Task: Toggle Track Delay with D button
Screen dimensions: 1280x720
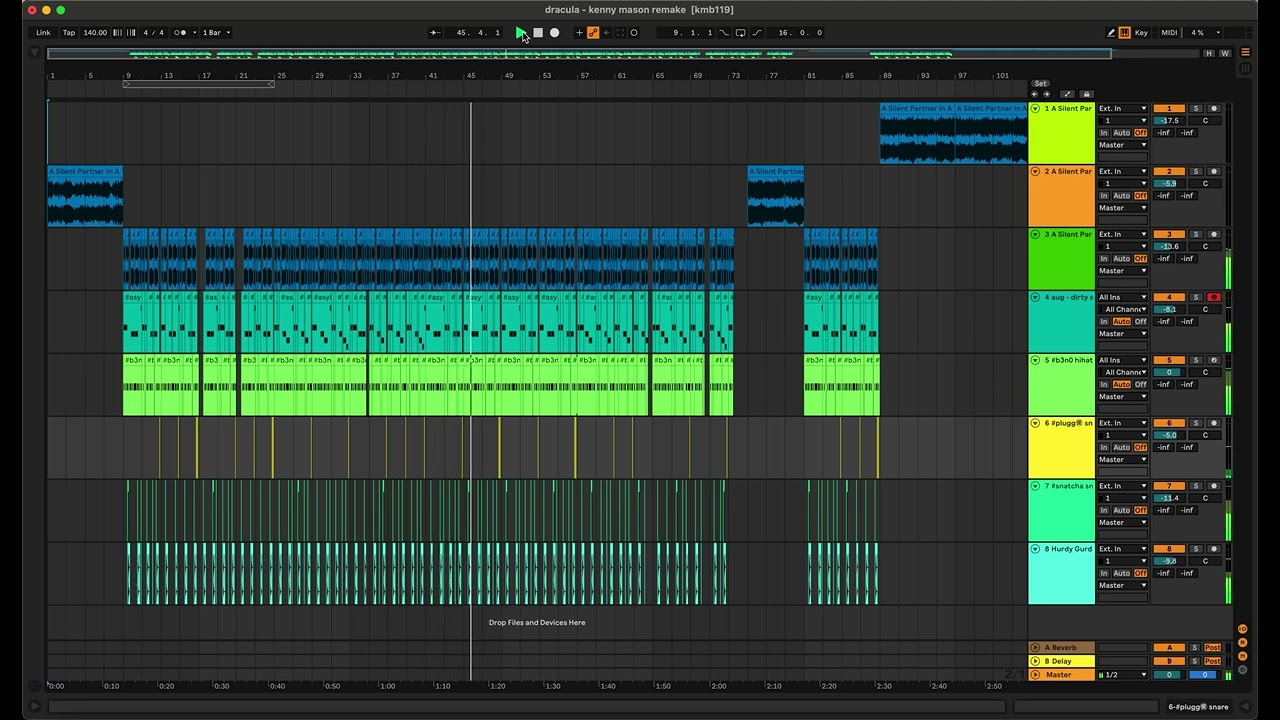Action: click(1243, 670)
